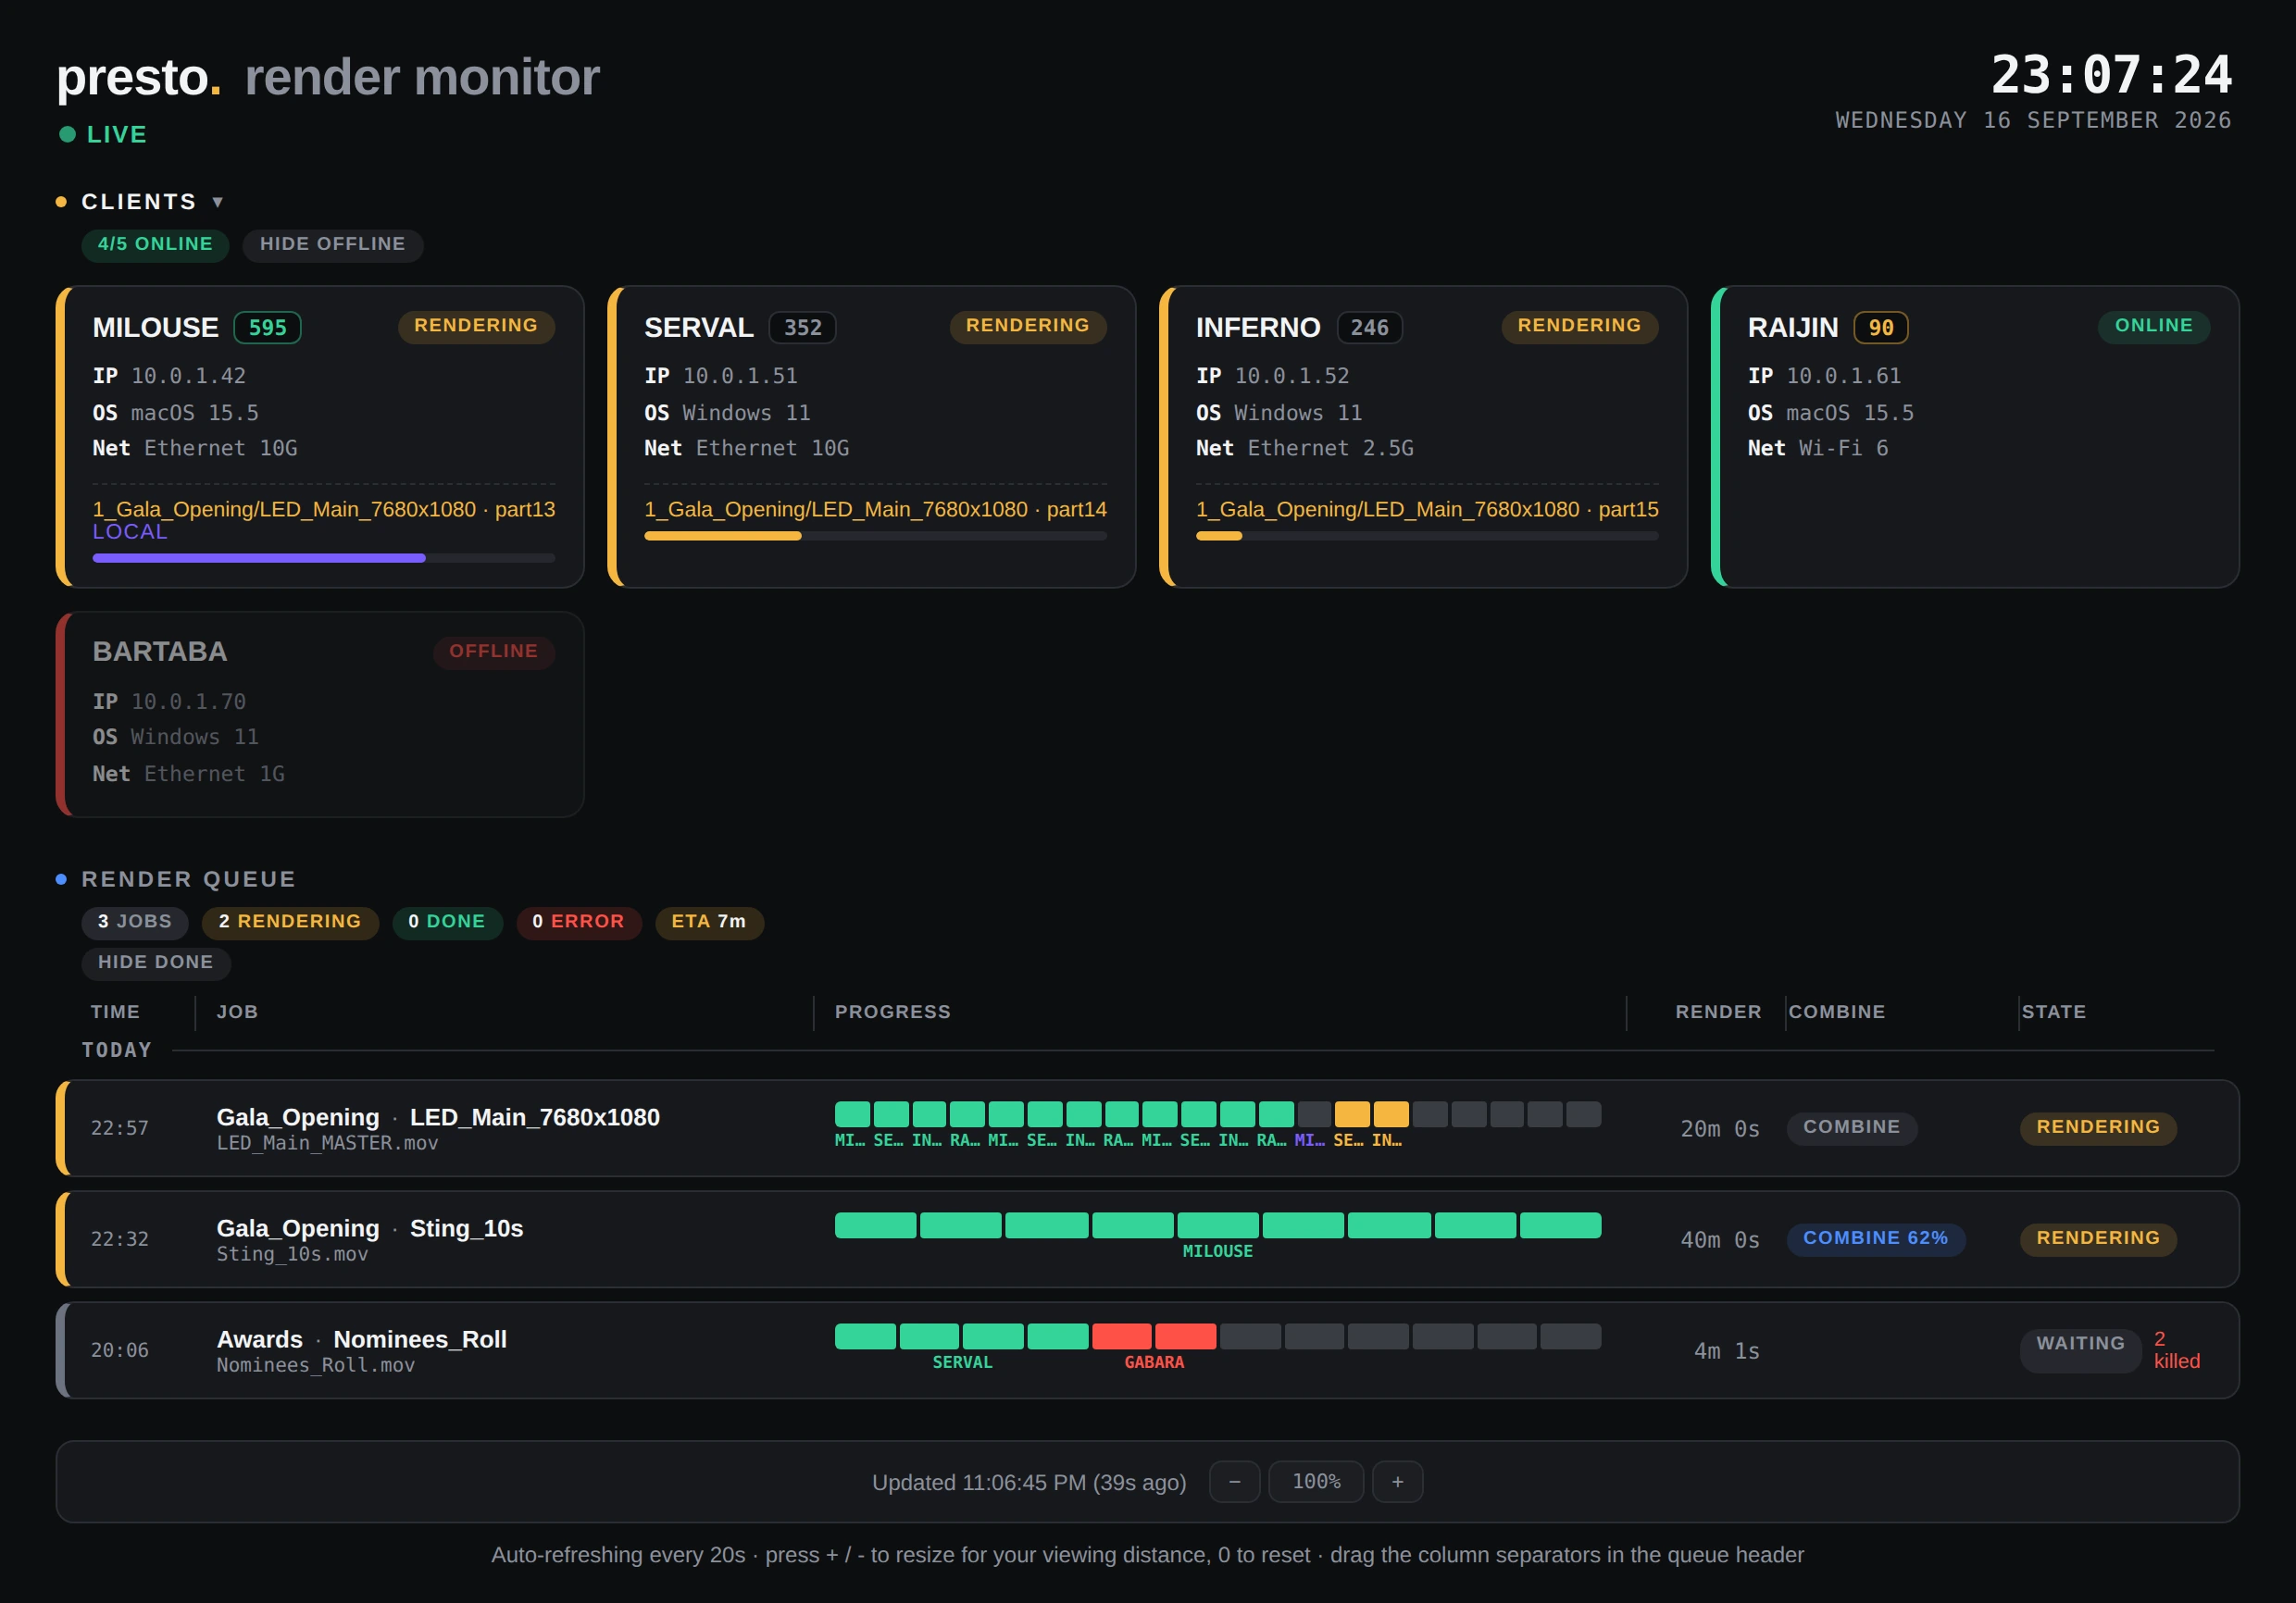Image resolution: width=2296 pixels, height=1603 pixels.
Task: Decrease zoom with the minus button
Action: point(1234,1481)
